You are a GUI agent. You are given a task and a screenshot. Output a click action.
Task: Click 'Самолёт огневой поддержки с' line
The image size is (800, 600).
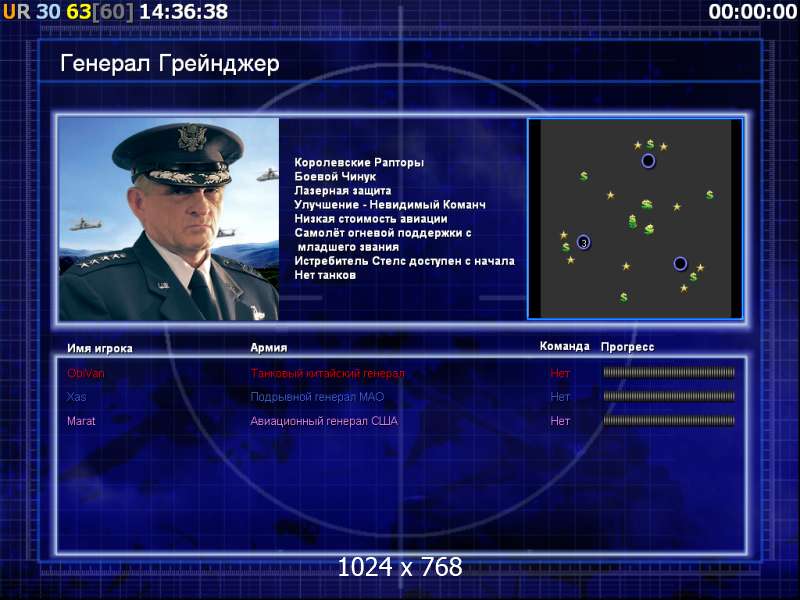[383, 233]
